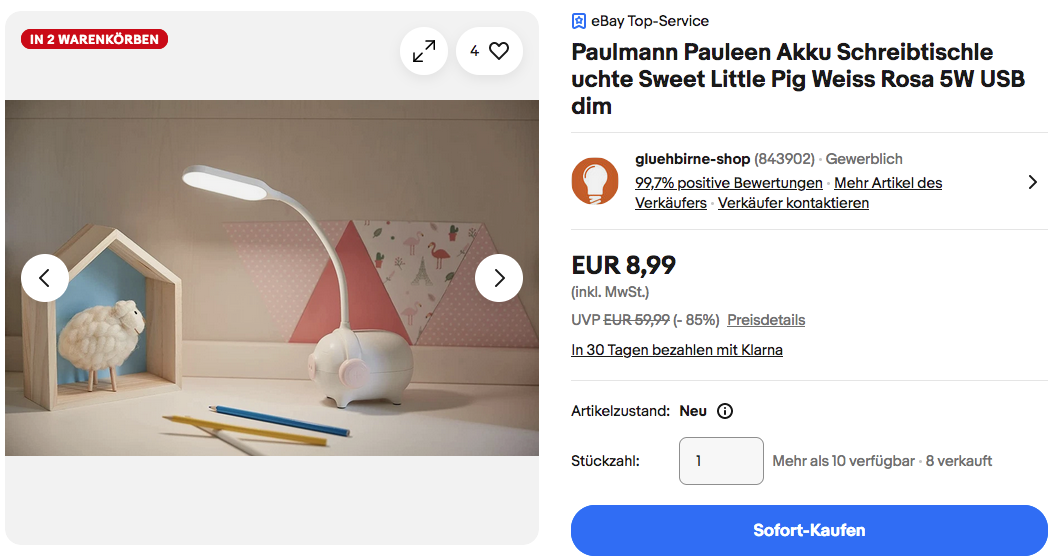
Task: Open the enlarged image view icon
Action: [x=424, y=51]
